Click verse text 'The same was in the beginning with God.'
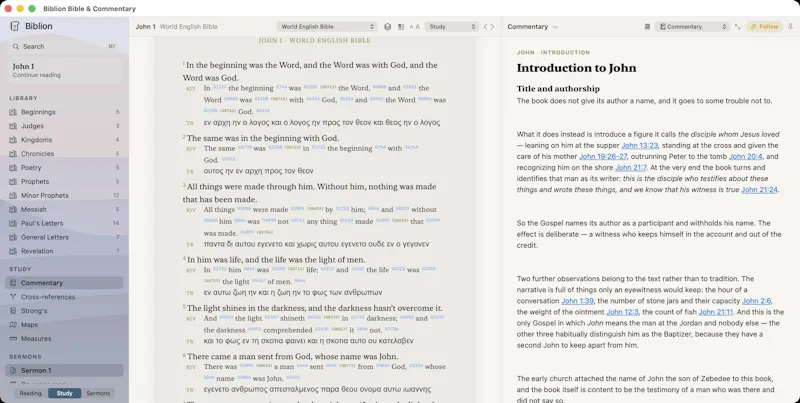Viewport: 800px width, 403px height. pos(263,138)
